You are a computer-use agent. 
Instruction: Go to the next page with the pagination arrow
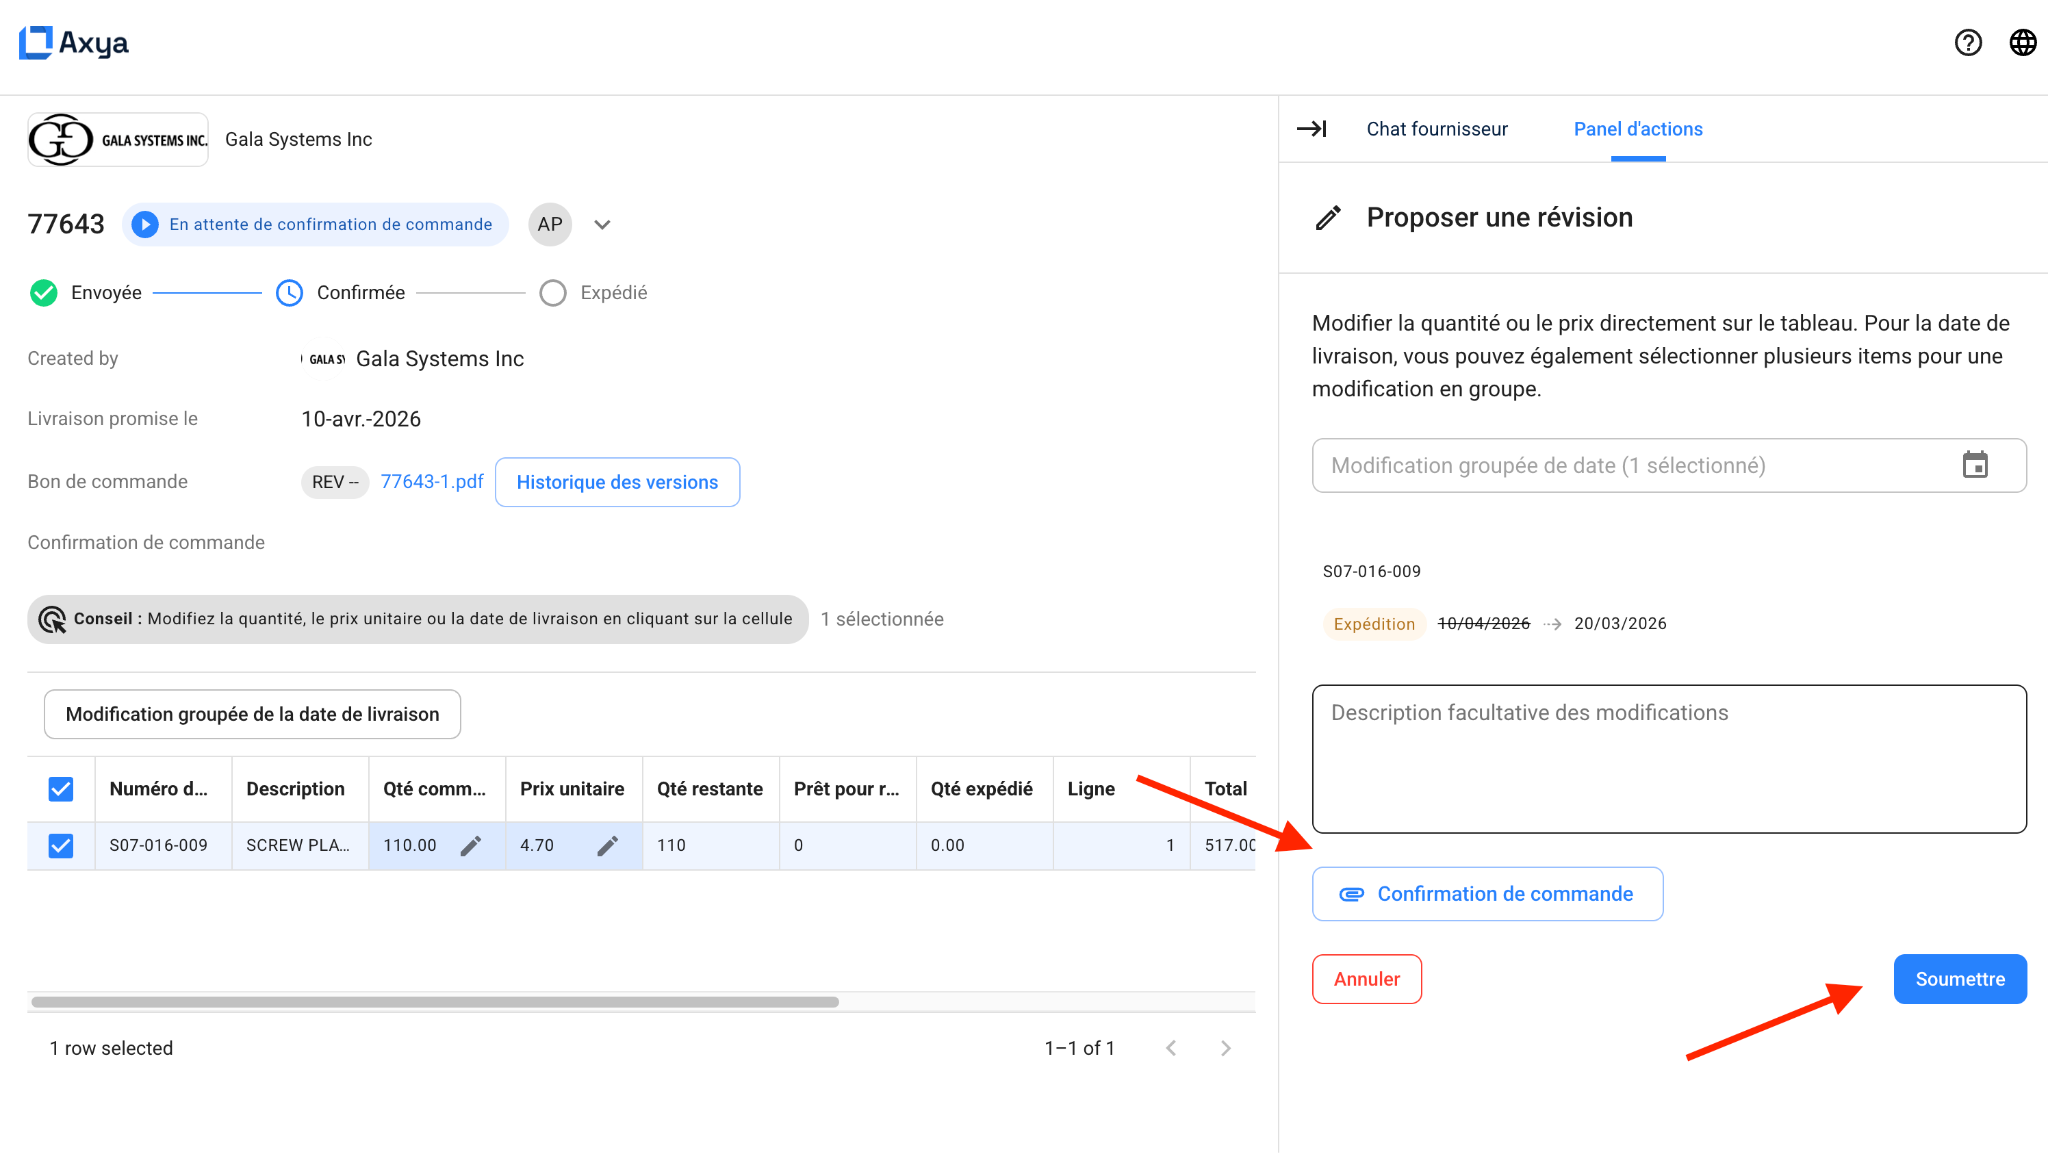1226,1047
